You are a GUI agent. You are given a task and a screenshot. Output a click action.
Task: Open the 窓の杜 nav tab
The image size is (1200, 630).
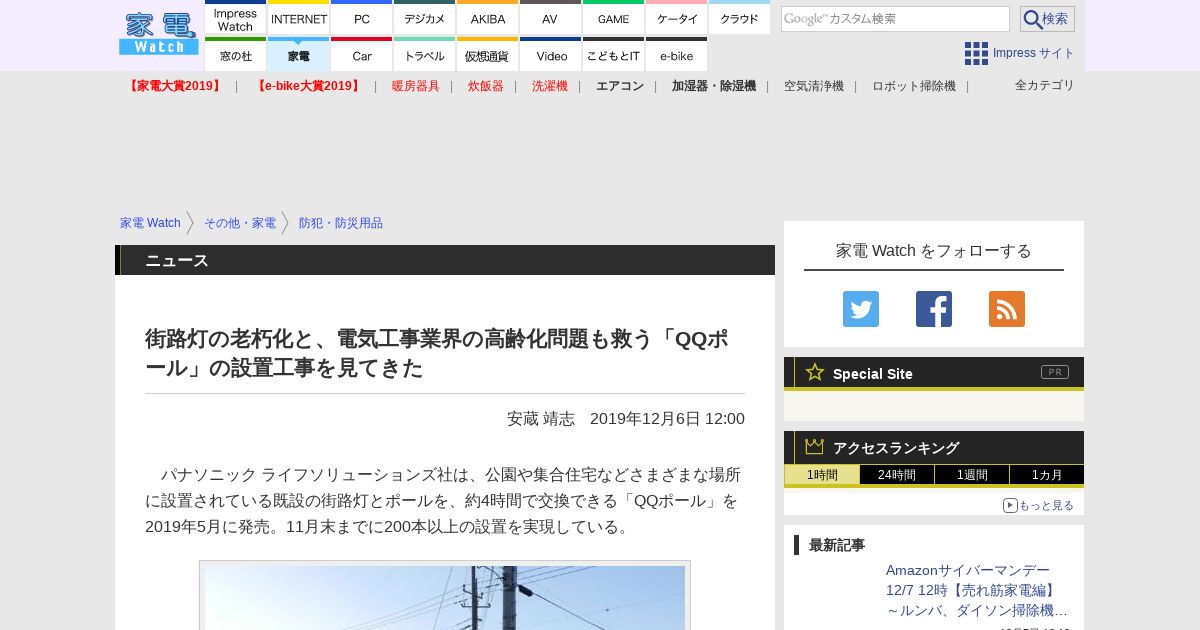236,55
